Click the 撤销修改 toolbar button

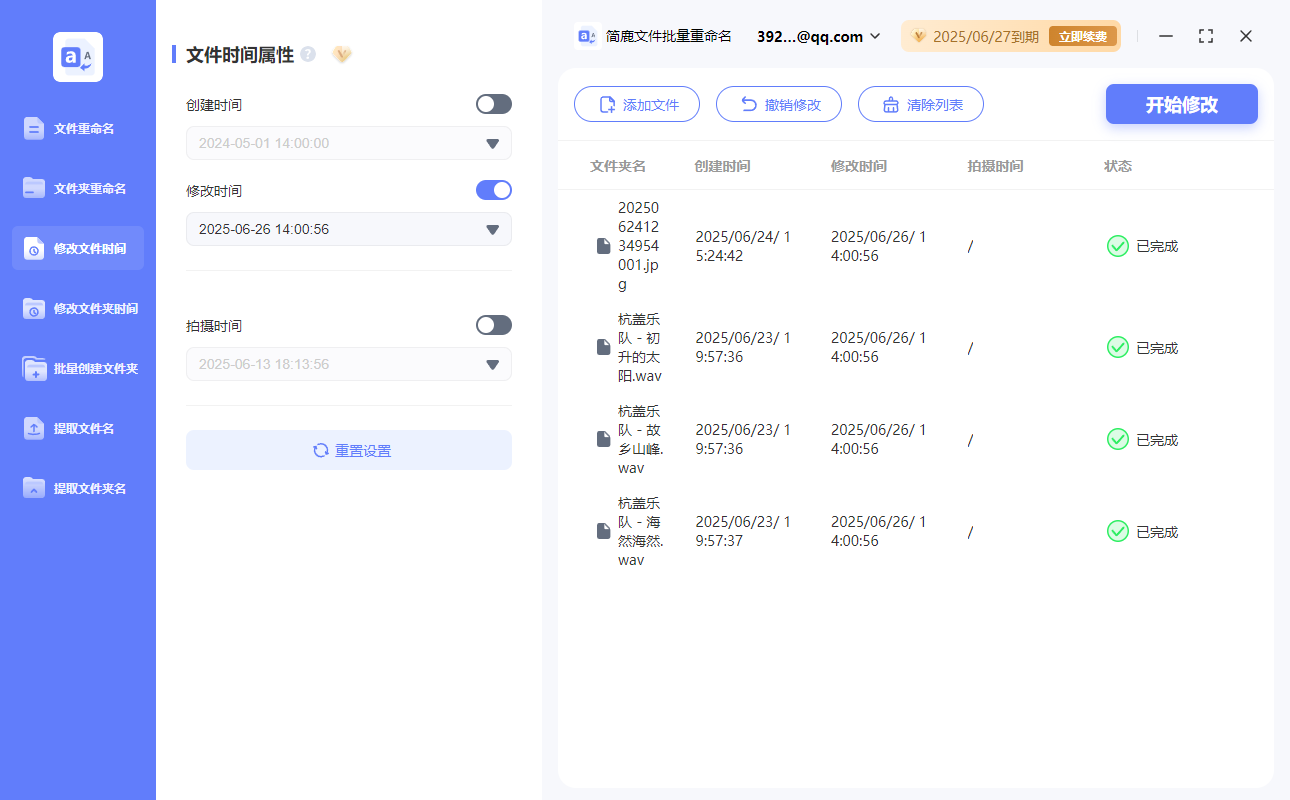pos(779,103)
